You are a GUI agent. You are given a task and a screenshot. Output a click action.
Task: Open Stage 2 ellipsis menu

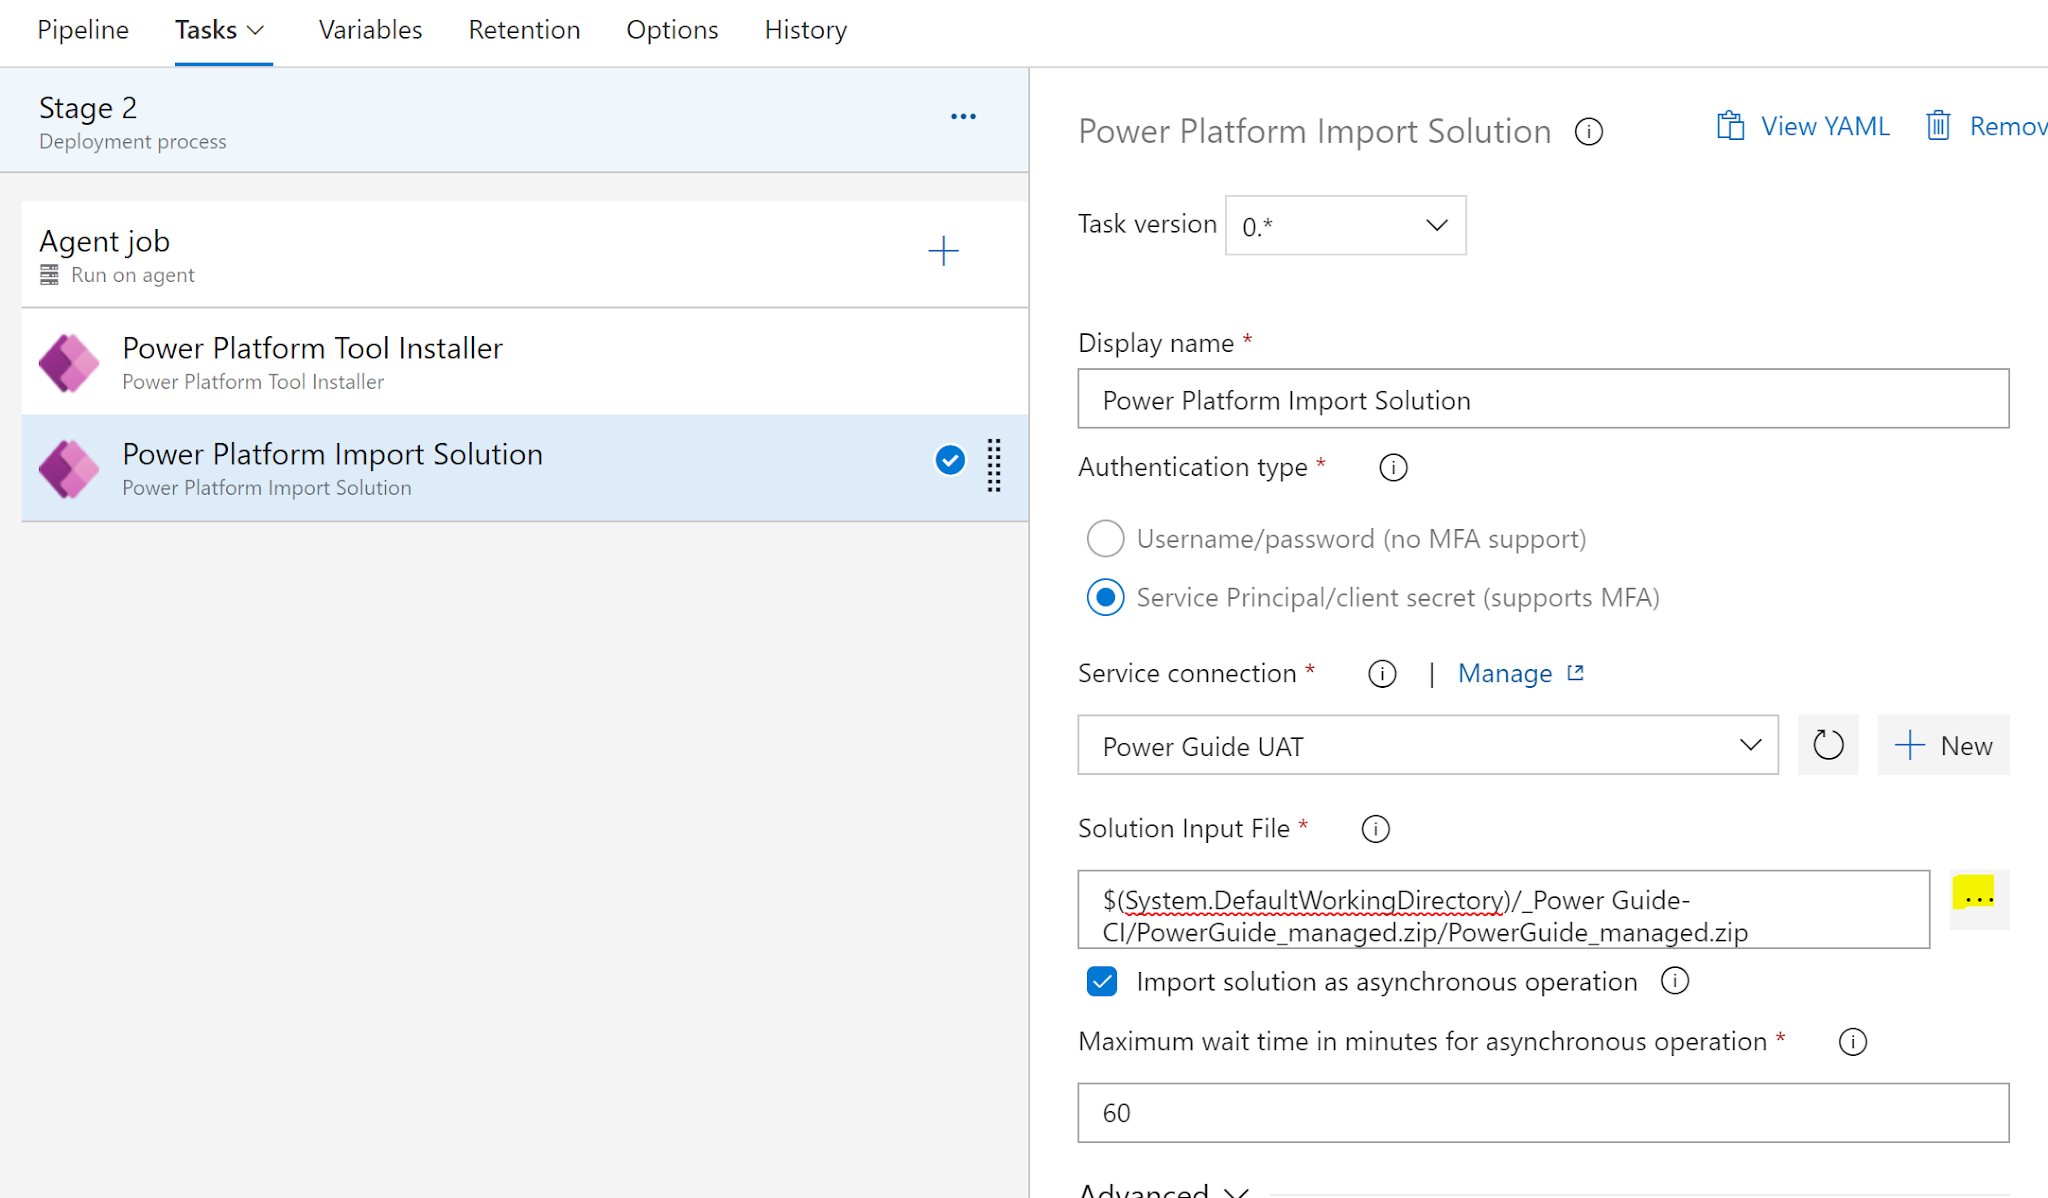963,117
